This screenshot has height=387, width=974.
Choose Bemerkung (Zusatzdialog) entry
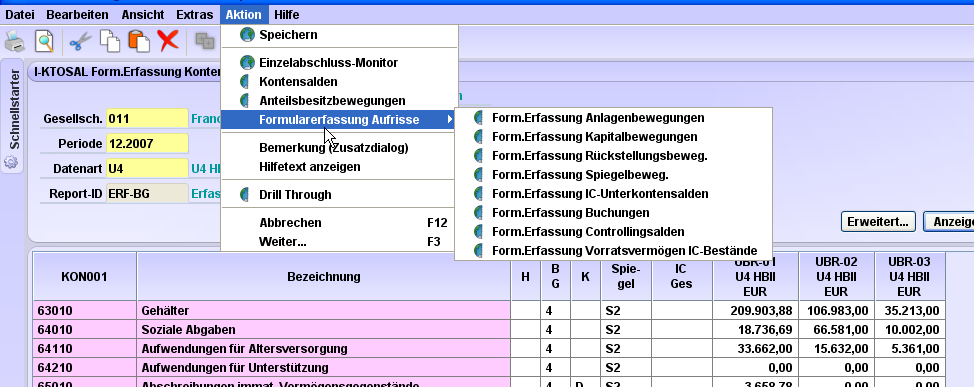339,148
